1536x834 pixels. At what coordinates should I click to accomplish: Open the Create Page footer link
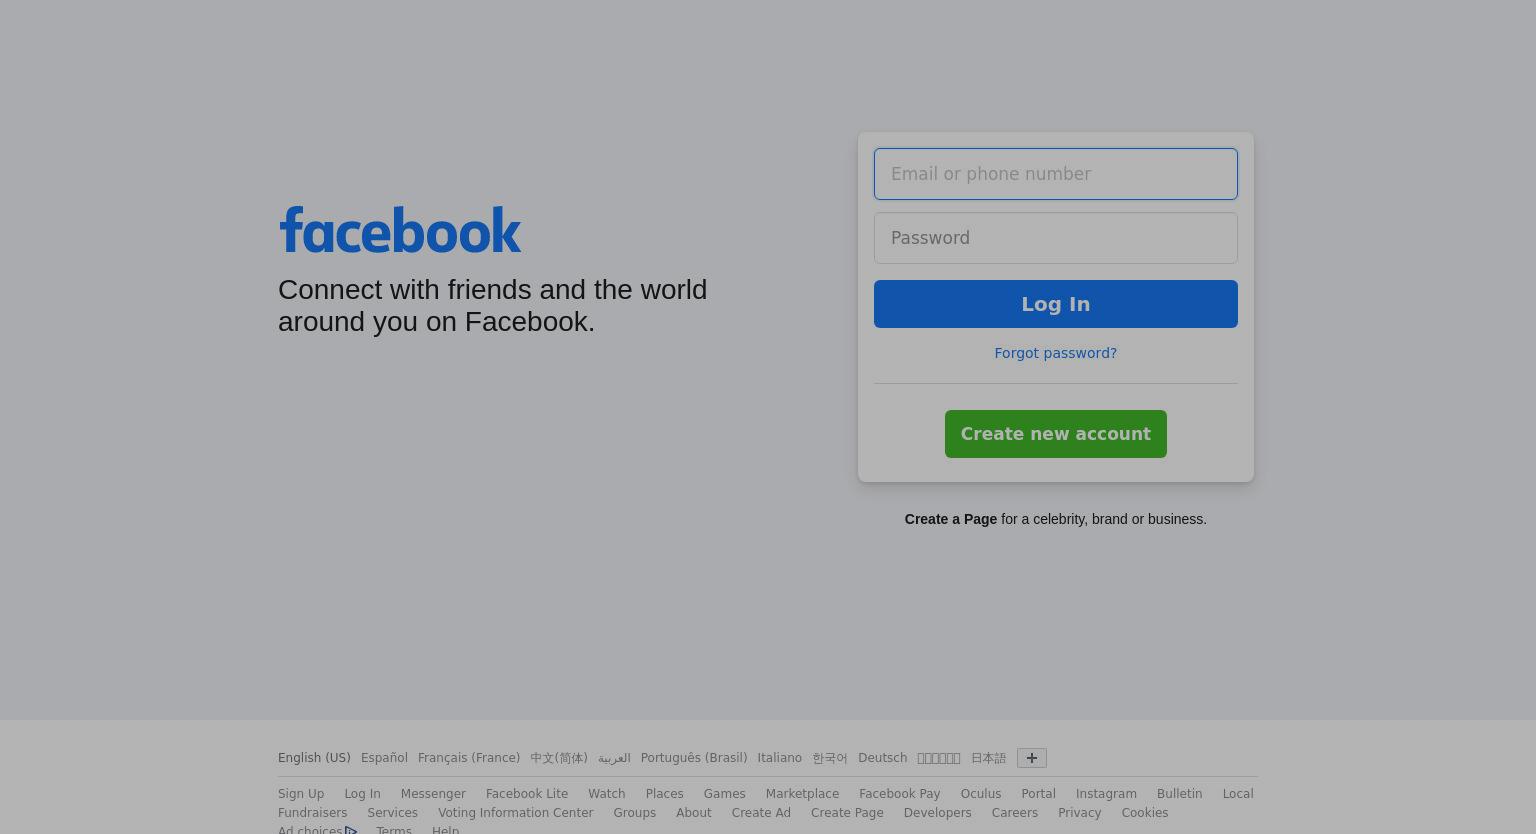click(847, 813)
